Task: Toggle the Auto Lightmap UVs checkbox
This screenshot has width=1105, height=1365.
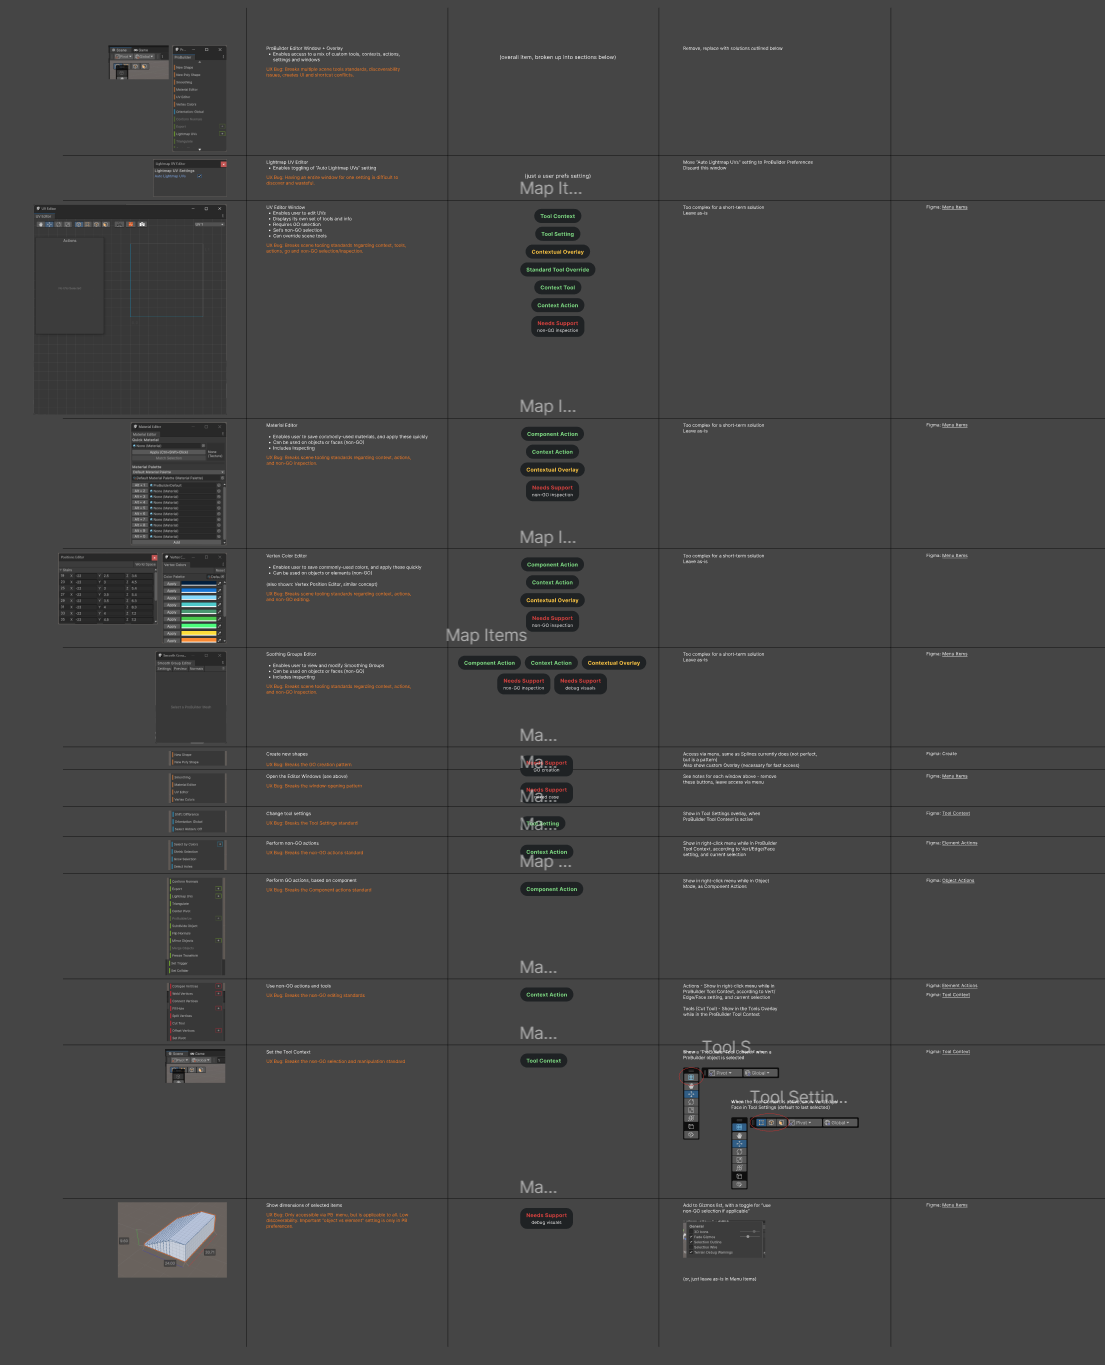Action: (199, 176)
